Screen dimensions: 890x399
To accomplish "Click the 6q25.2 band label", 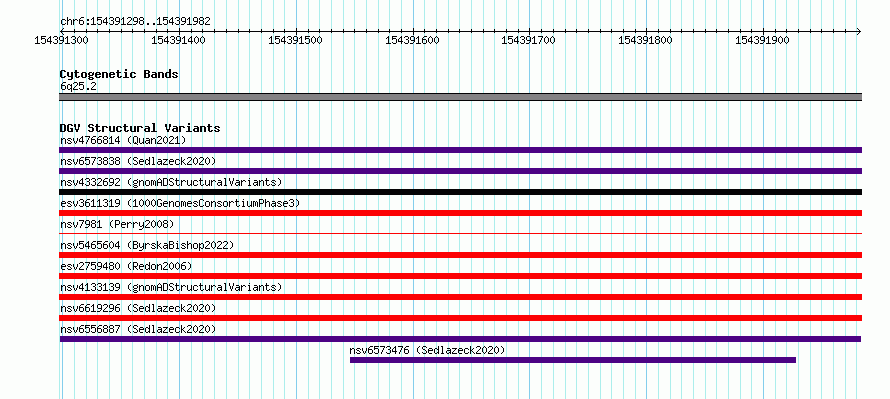I will 78,87.
